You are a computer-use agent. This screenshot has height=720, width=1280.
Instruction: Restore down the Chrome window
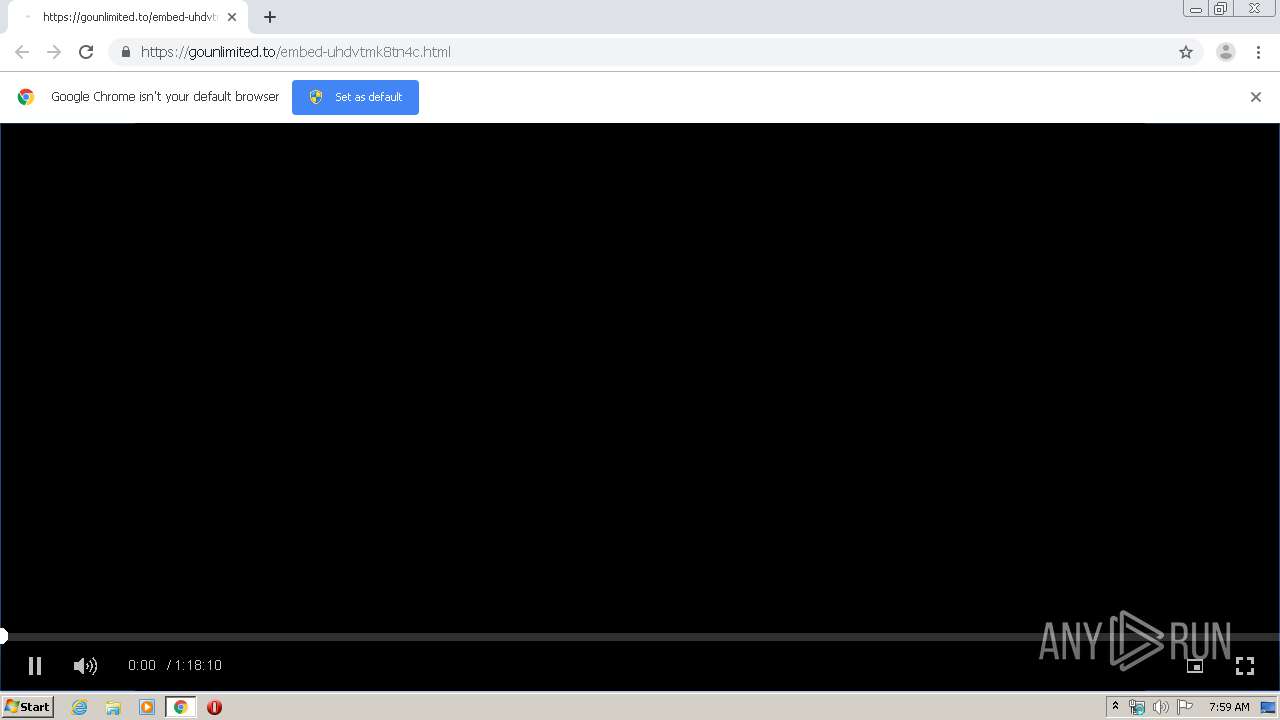[x=1221, y=9]
